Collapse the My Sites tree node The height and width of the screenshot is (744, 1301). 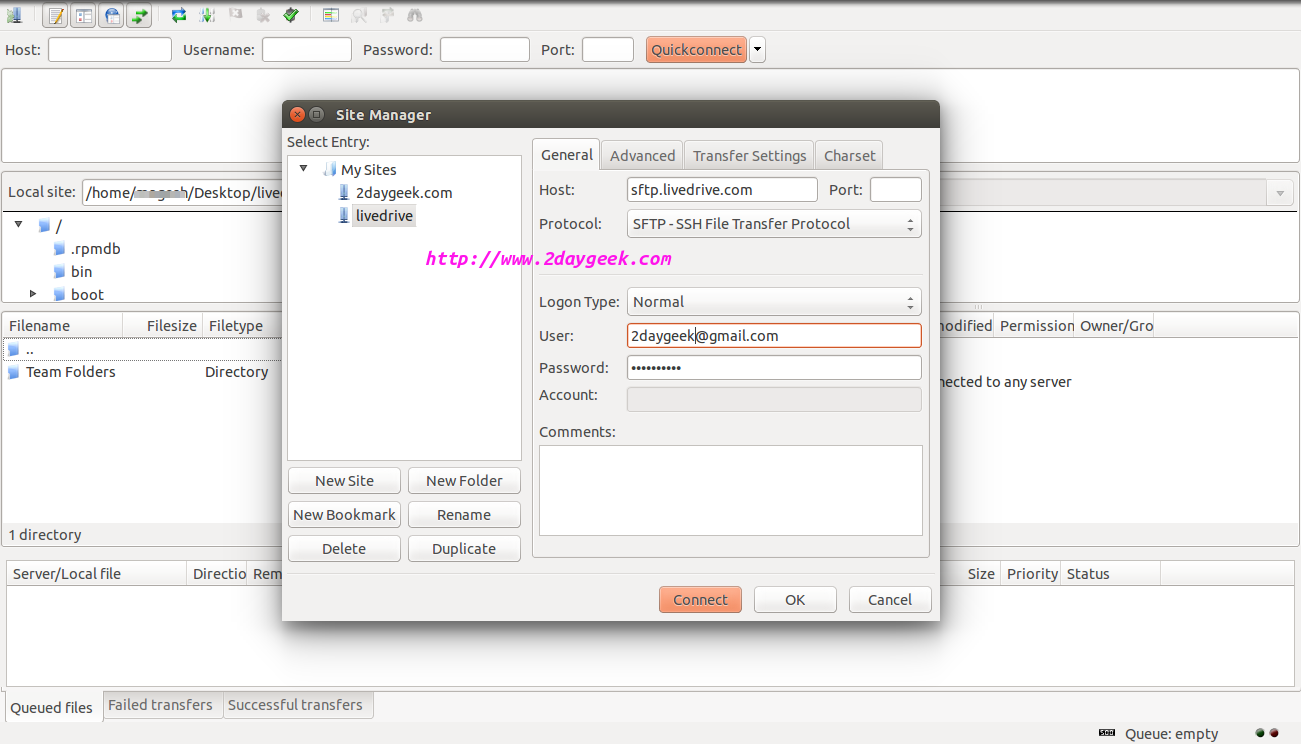[303, 169]
